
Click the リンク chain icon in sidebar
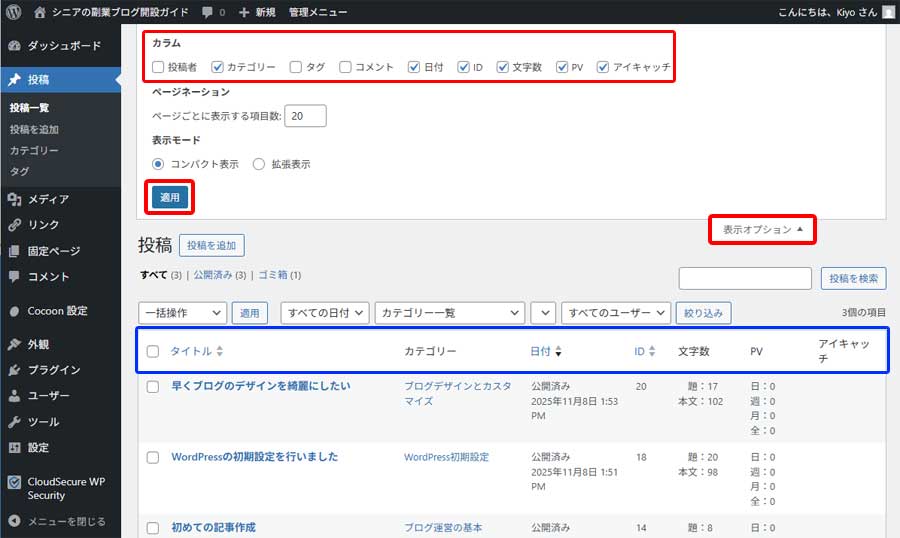(x=14, y=225)
